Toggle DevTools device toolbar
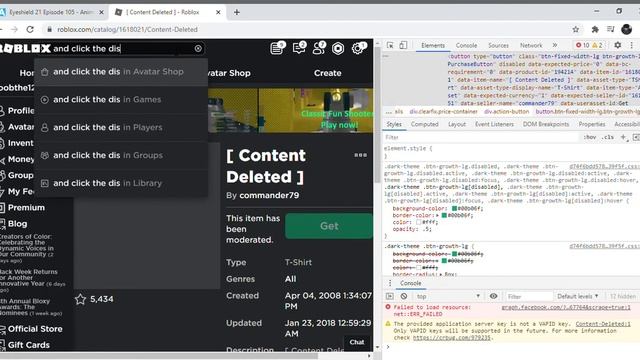 tap(403, 45)
